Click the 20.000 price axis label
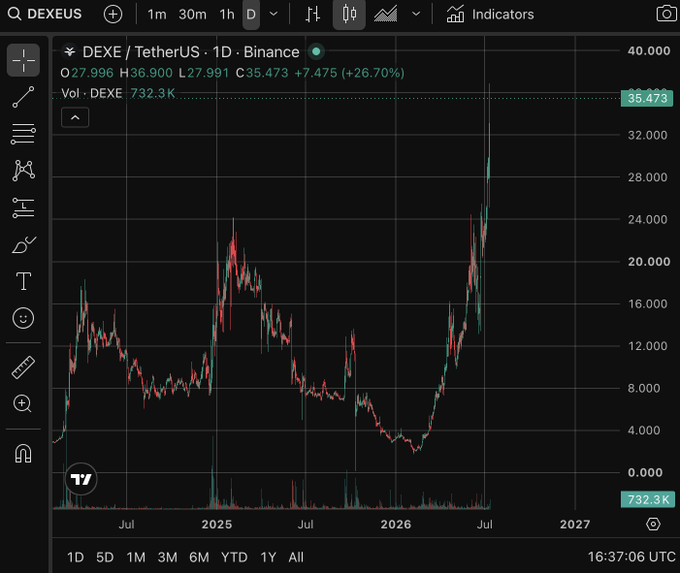Image resolution: width=680 pixels, height=573 pixels. [x=648, y=262]
